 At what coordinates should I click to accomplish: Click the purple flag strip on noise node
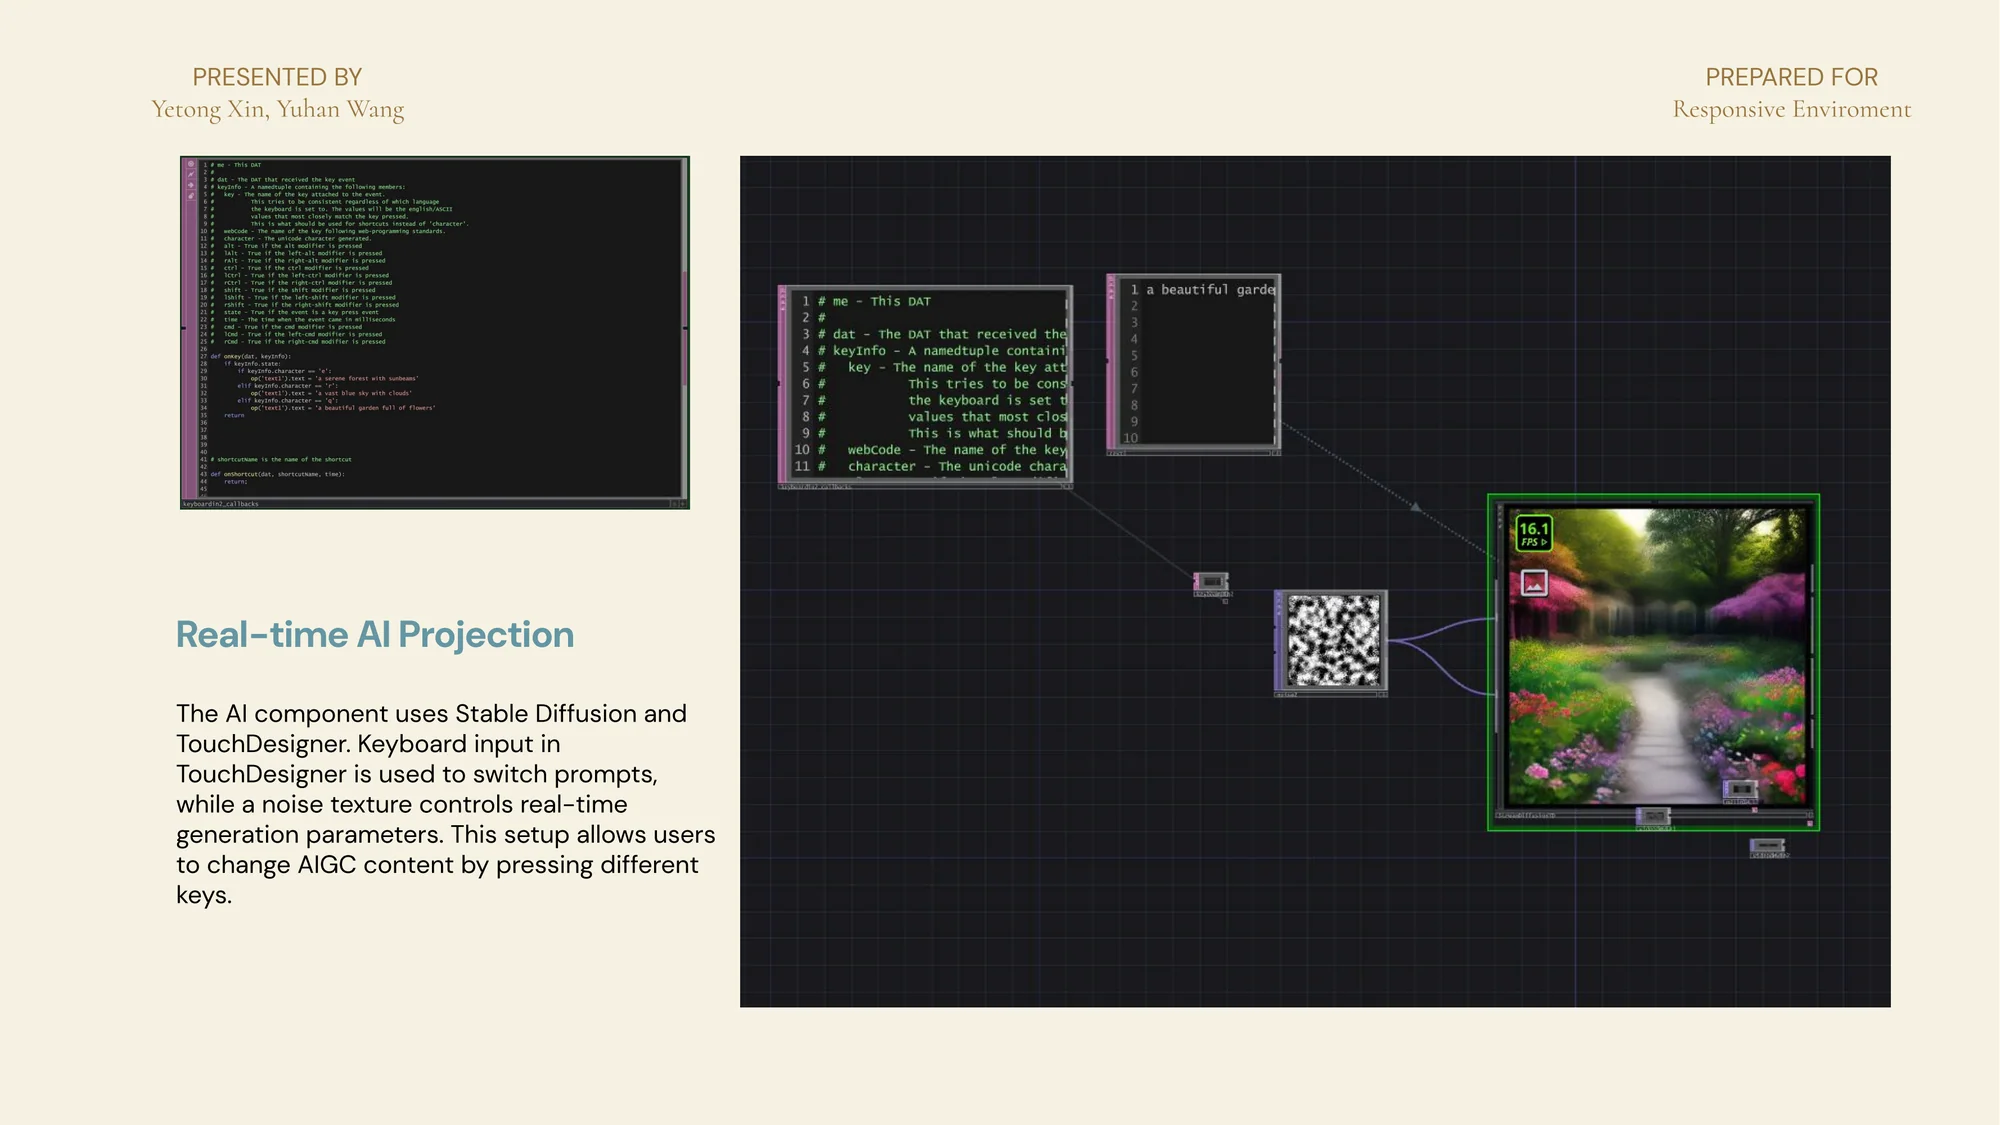(x=1278, y=640)
